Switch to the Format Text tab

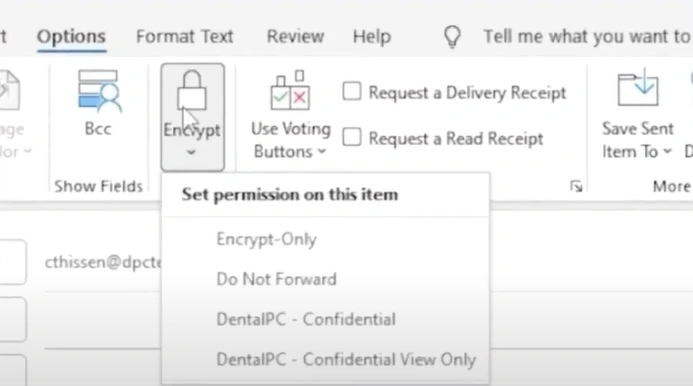pyautogui.click(x=184, y=37)
